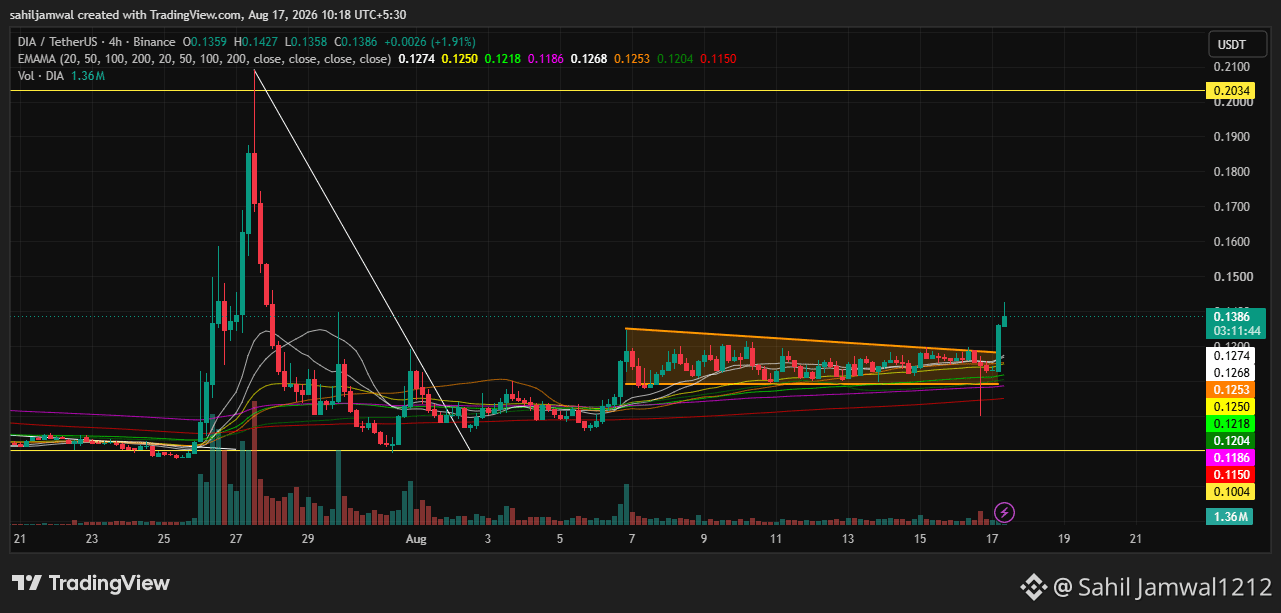Click the orange 0.1253 price-axis label
Viewport: 1281px width, 613px height.
coord(1229,389)
